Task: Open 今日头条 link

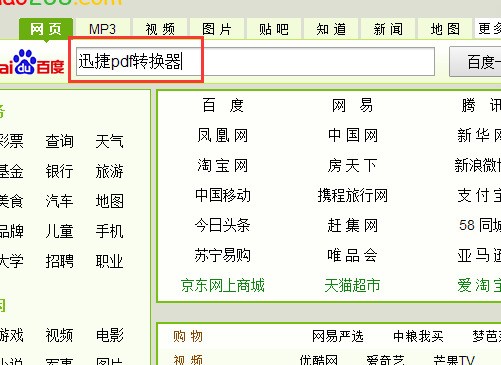Action: coord(223,225)
